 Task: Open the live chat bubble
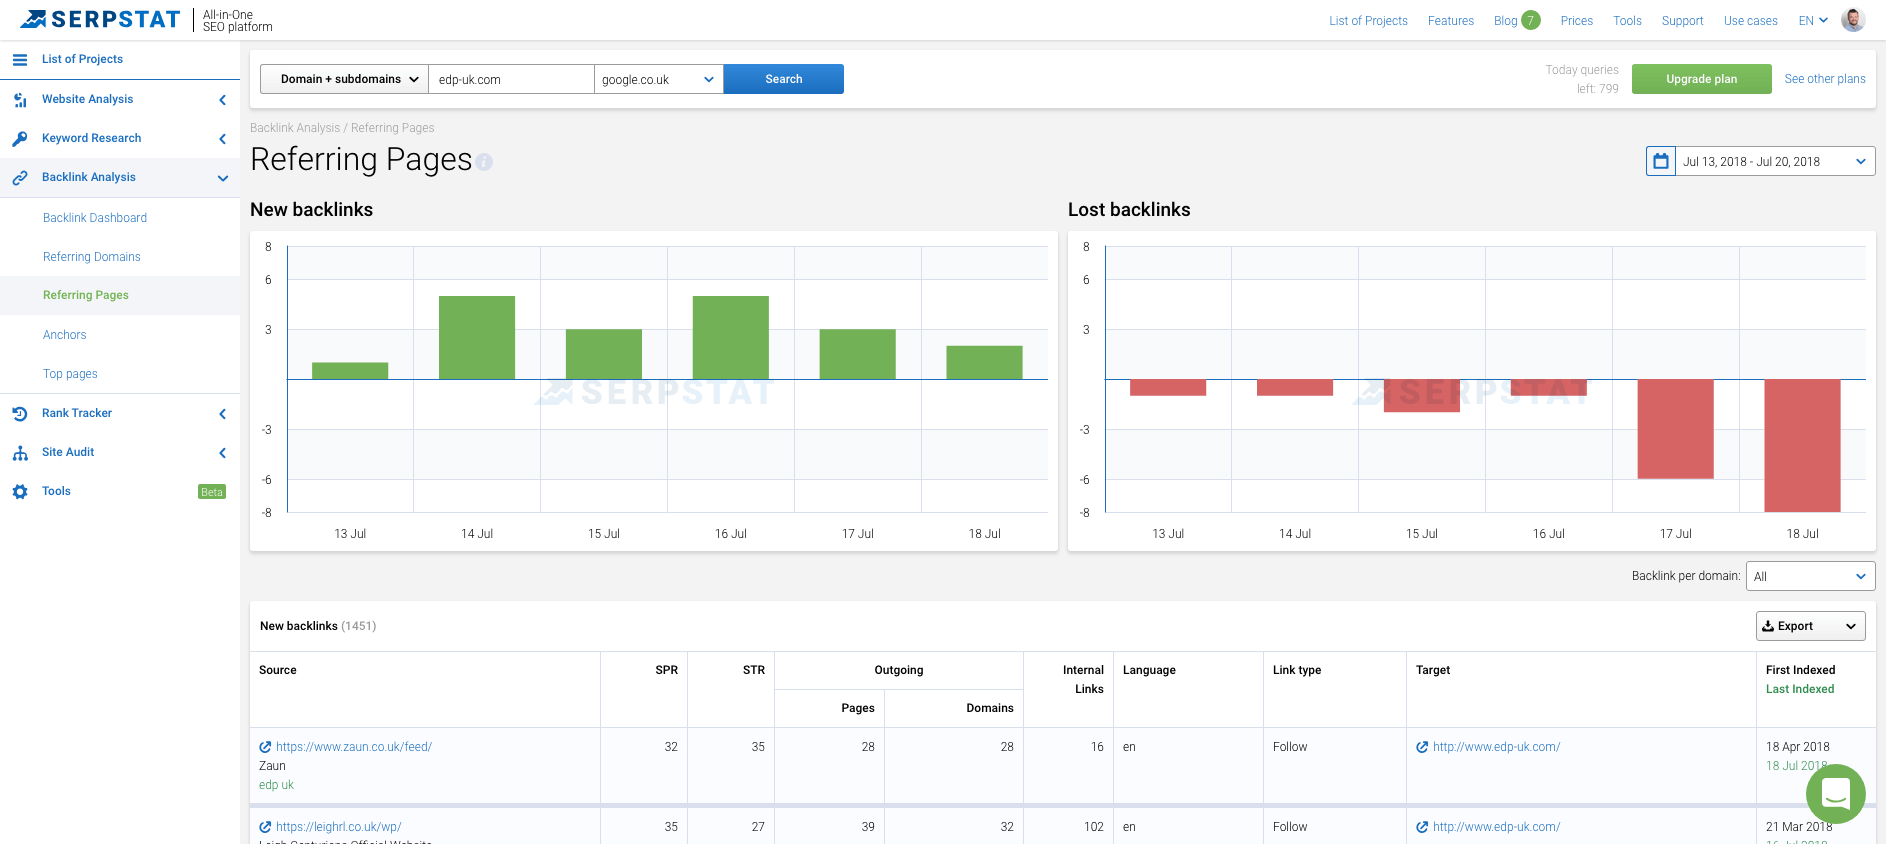(x=1836, y=794)
